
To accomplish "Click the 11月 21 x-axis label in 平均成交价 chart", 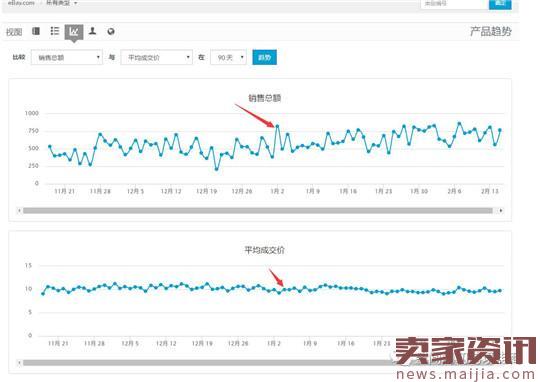I will click(58, 343).
